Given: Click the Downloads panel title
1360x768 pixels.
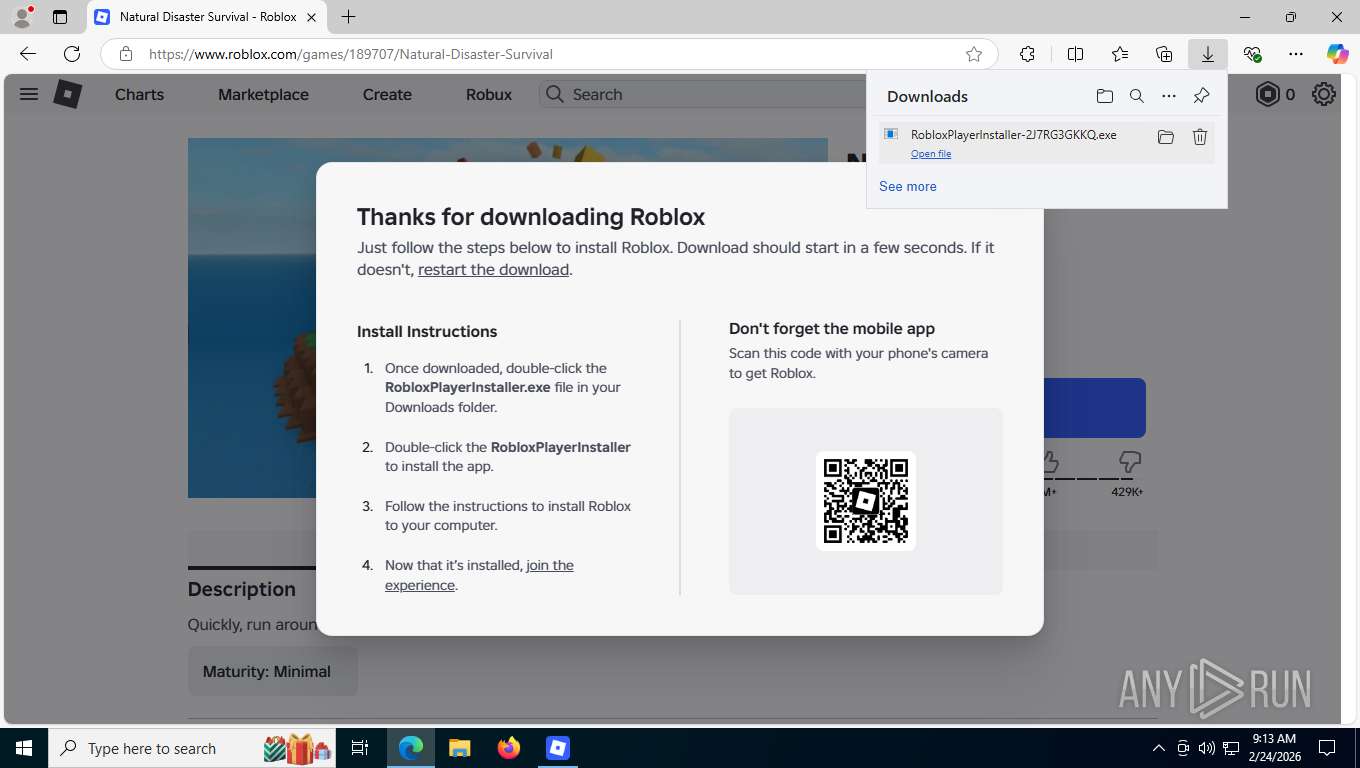Looking at the screenshot, I should coord(927,96).
